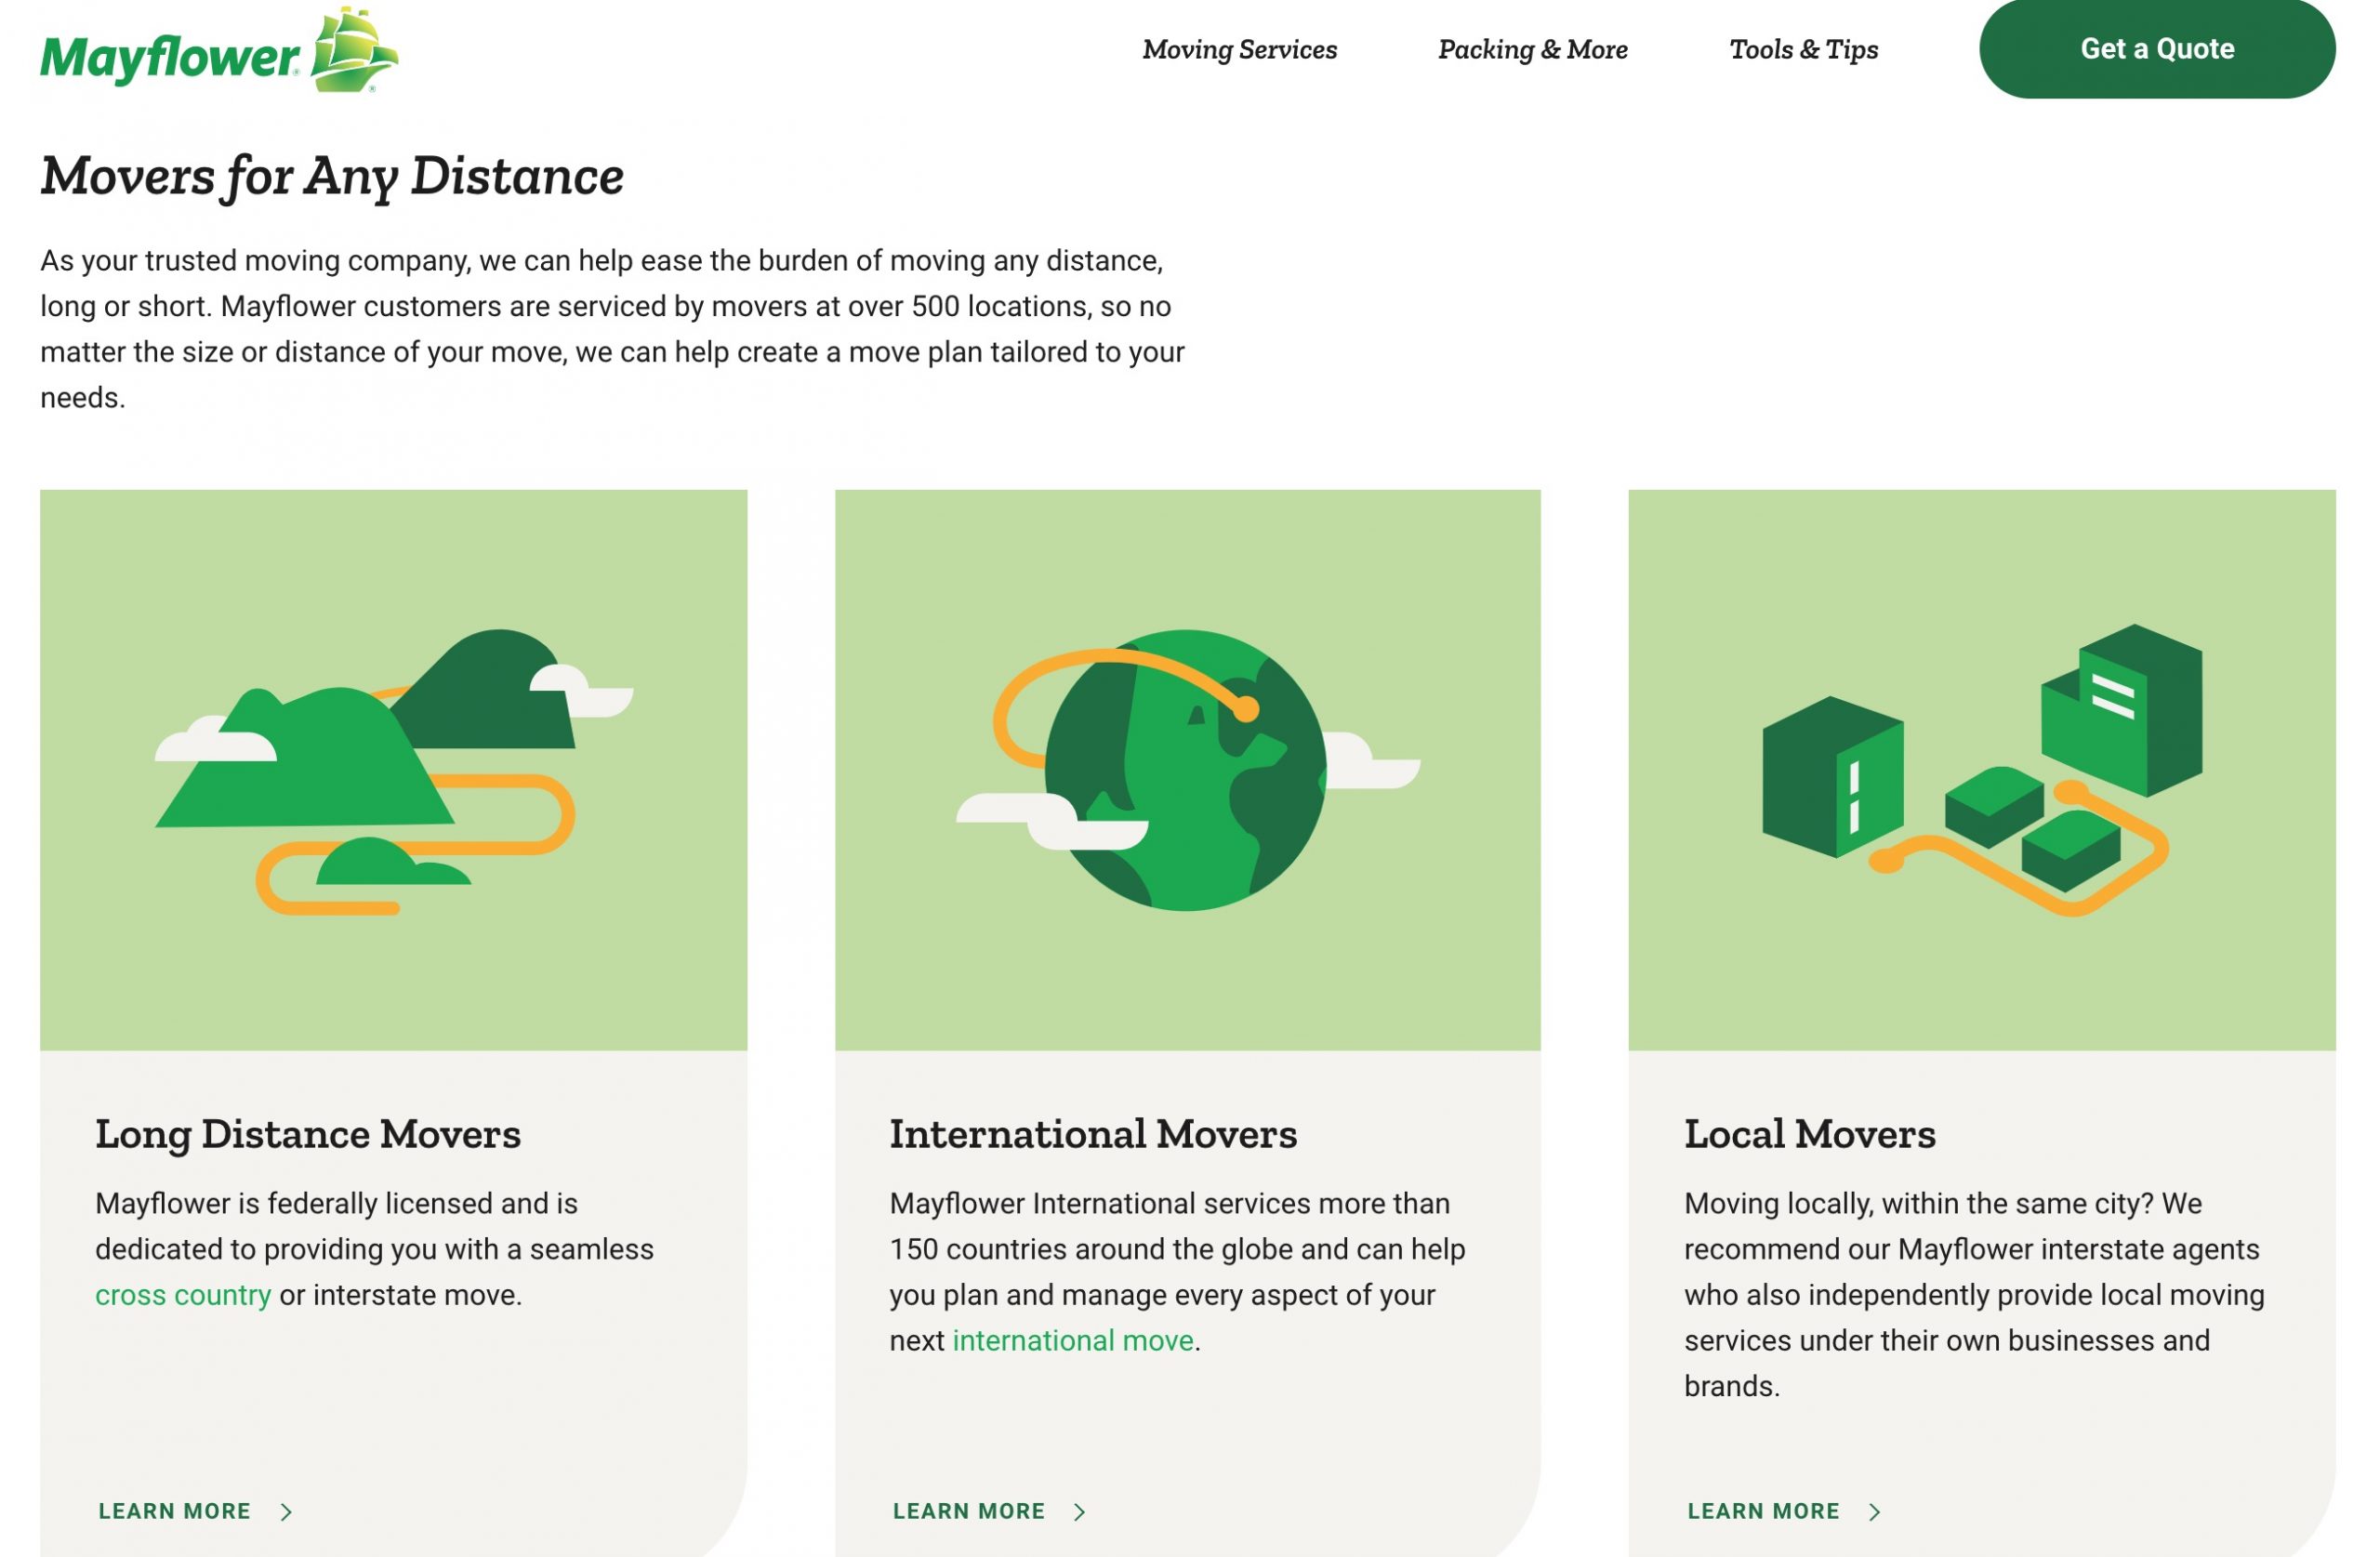Open the Moving Services menu
The width and height of the screenshot is (2380, 1557).
(1239, 49)
